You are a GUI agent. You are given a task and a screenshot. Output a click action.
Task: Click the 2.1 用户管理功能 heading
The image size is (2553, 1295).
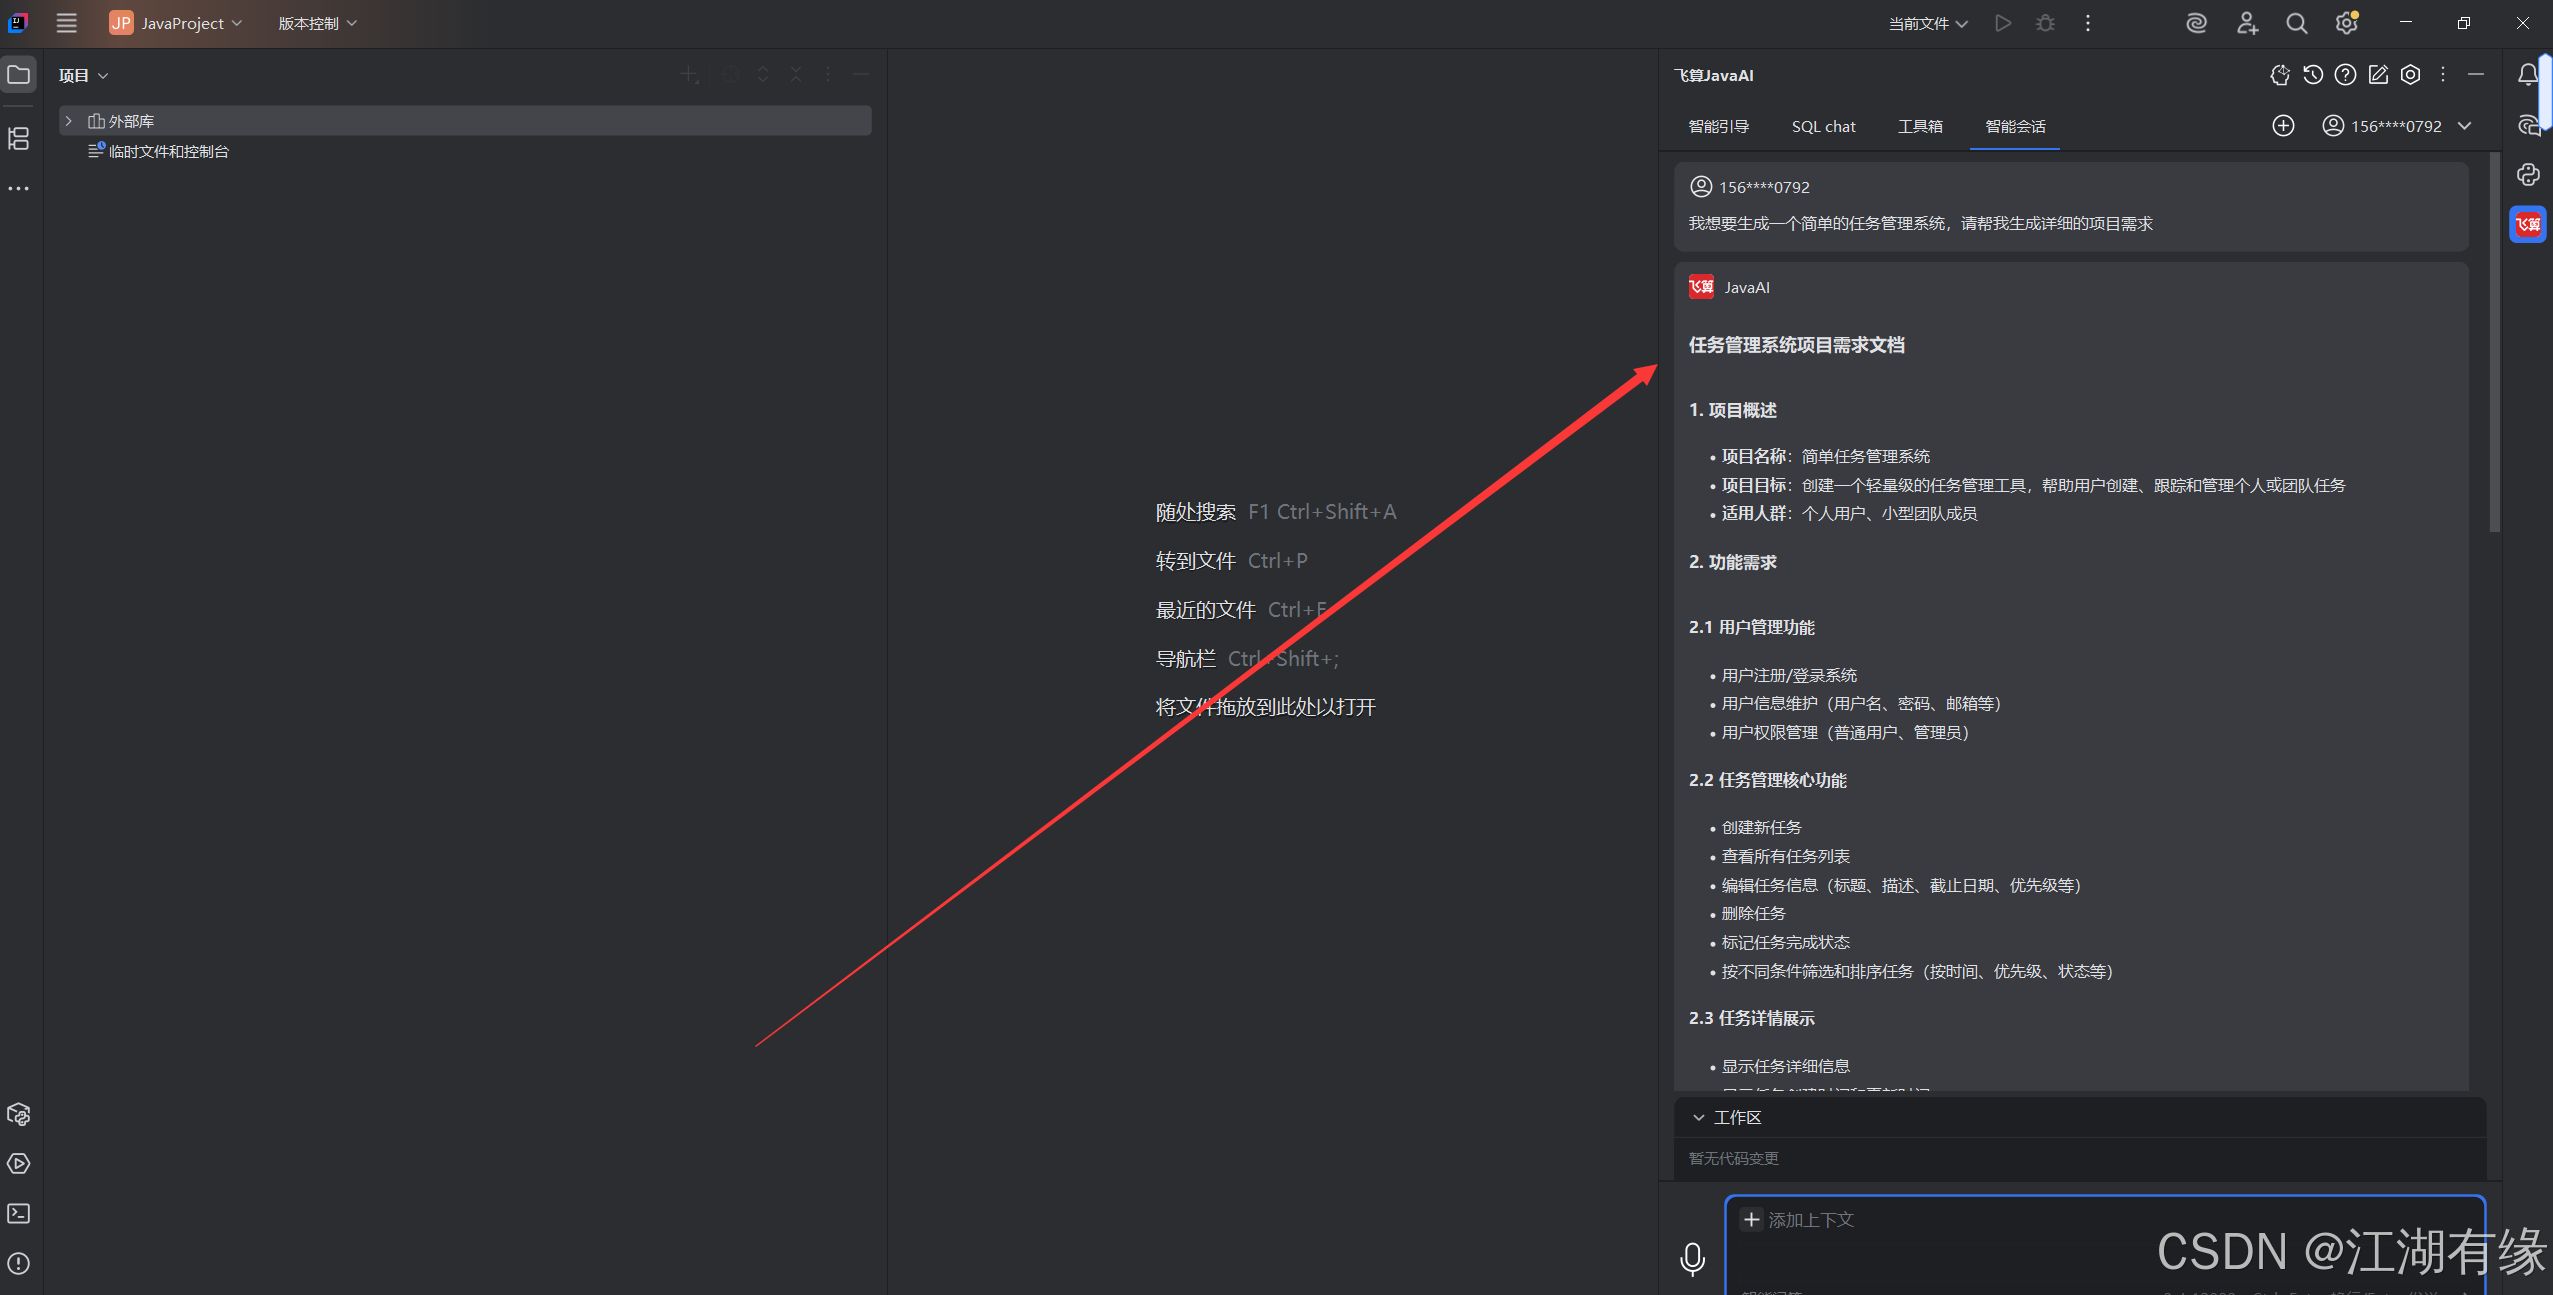(x=1751, y=627)
